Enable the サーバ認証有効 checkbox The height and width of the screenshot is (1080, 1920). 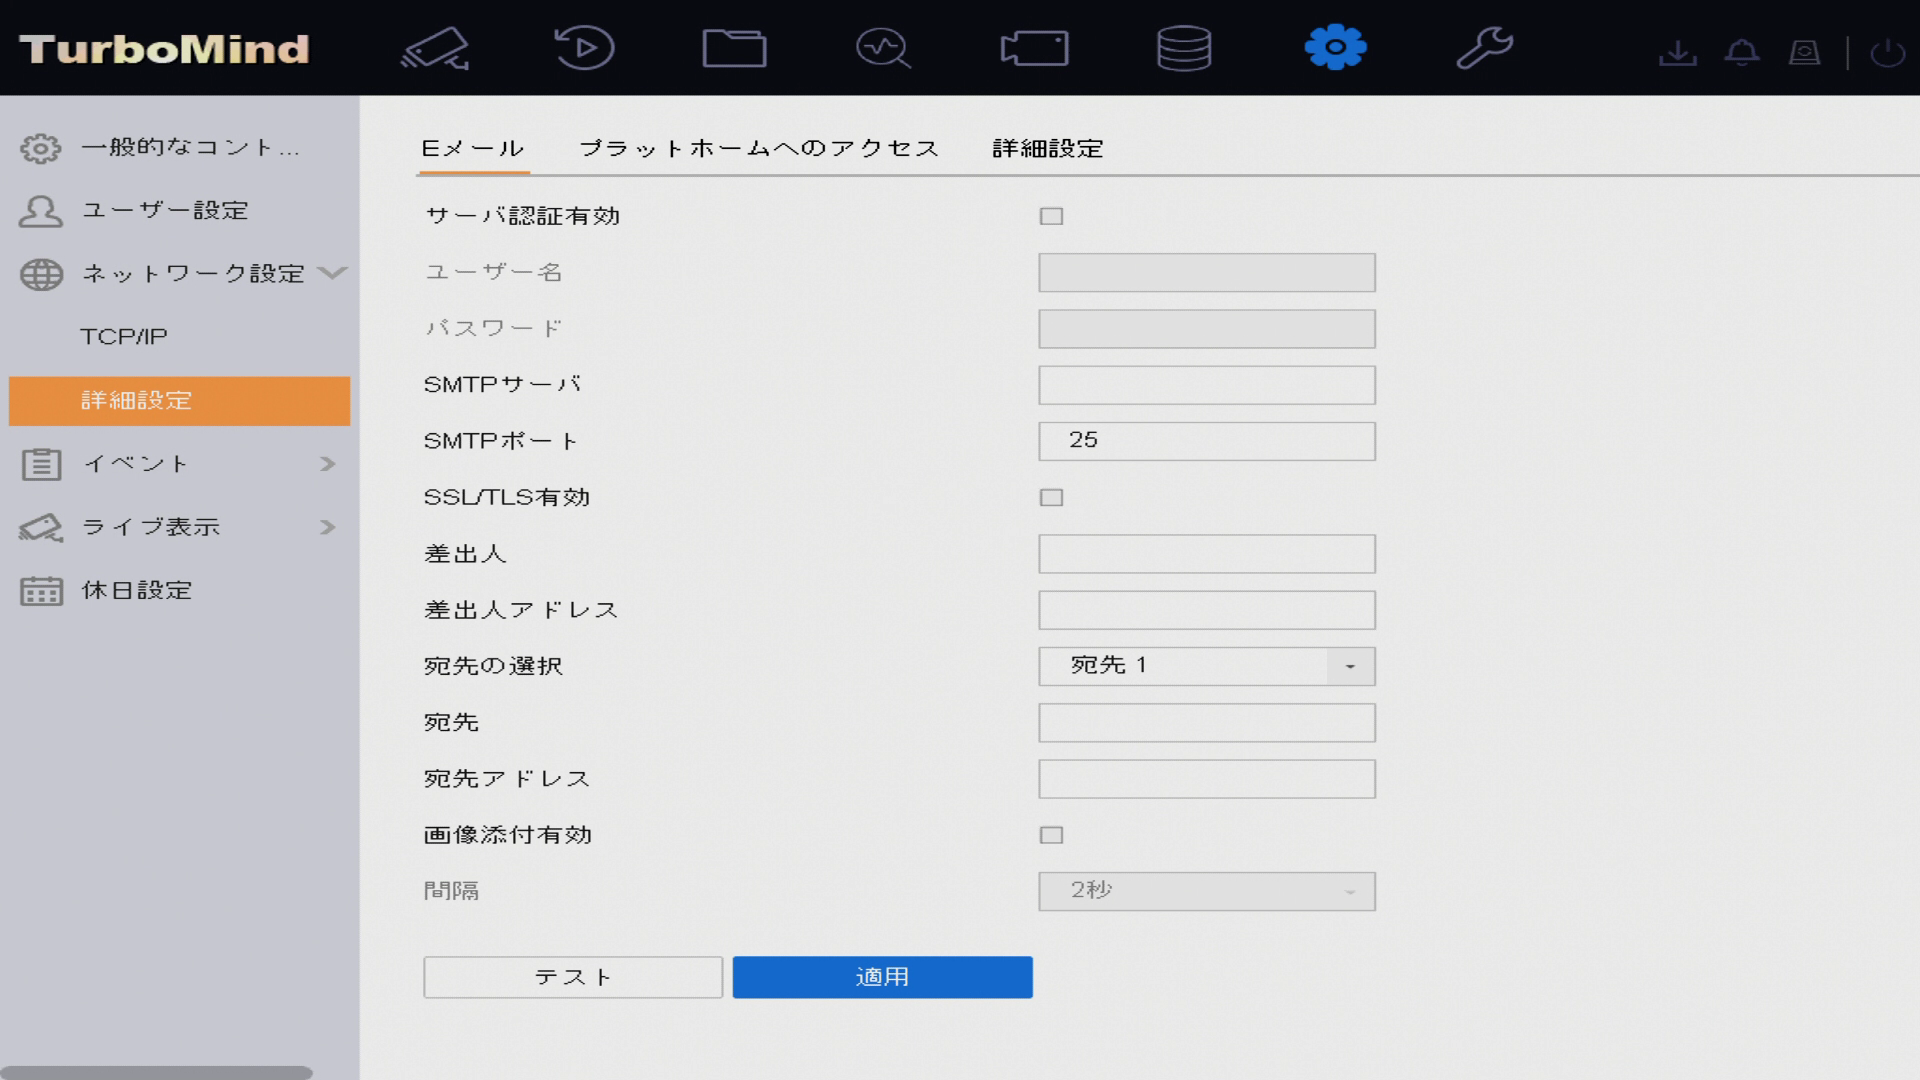click(x=1051, y=216)
